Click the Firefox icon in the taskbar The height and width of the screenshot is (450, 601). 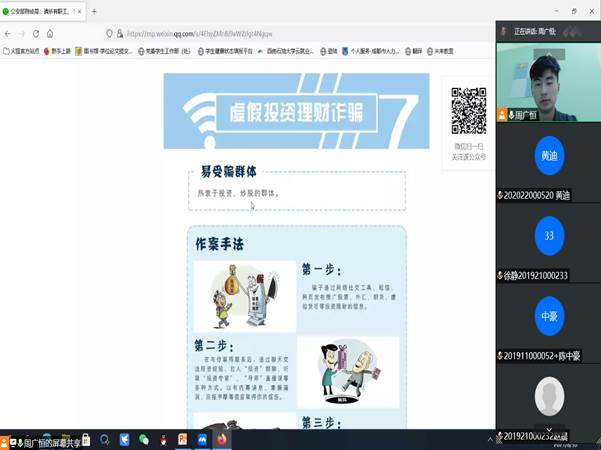point(221,439)
